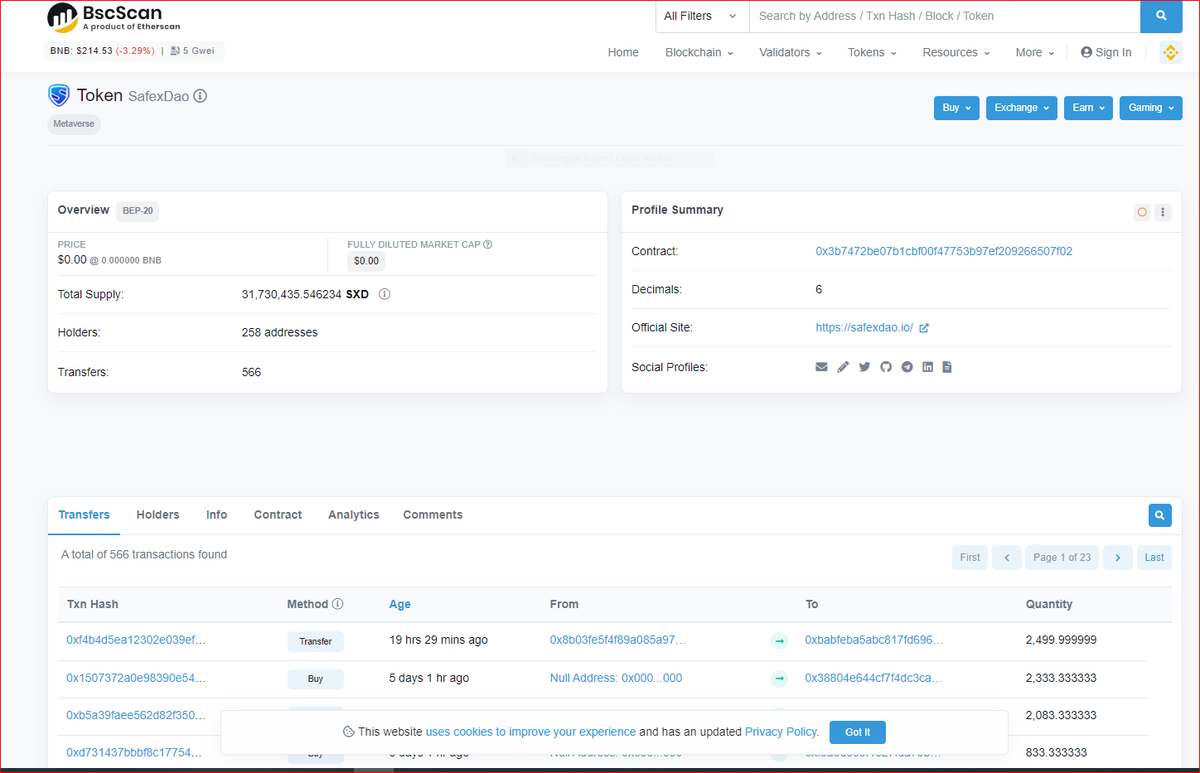This screenshot has width=1200, height=773.
Task: Switch to the Info tab
Action: [217, 515]
